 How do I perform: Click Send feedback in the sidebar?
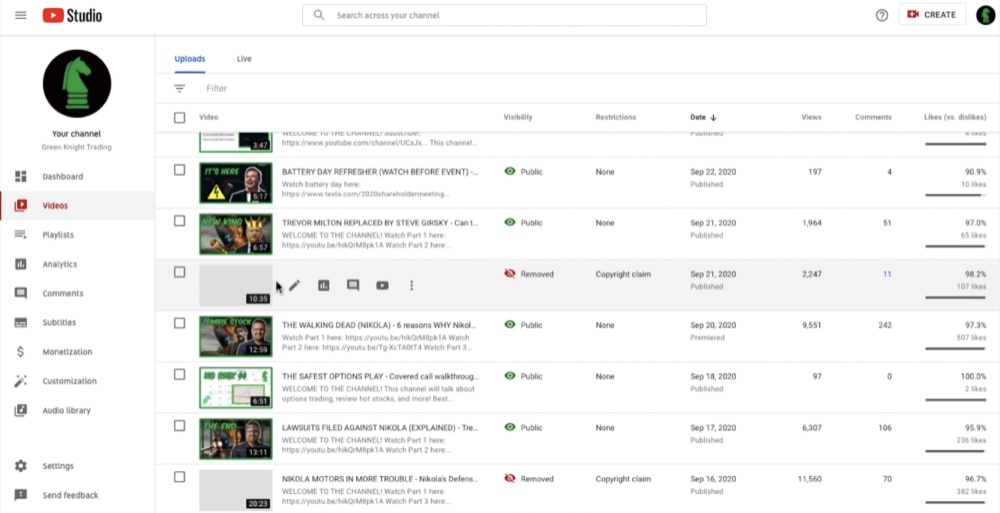pyautogui.click(x=77, y=496)
